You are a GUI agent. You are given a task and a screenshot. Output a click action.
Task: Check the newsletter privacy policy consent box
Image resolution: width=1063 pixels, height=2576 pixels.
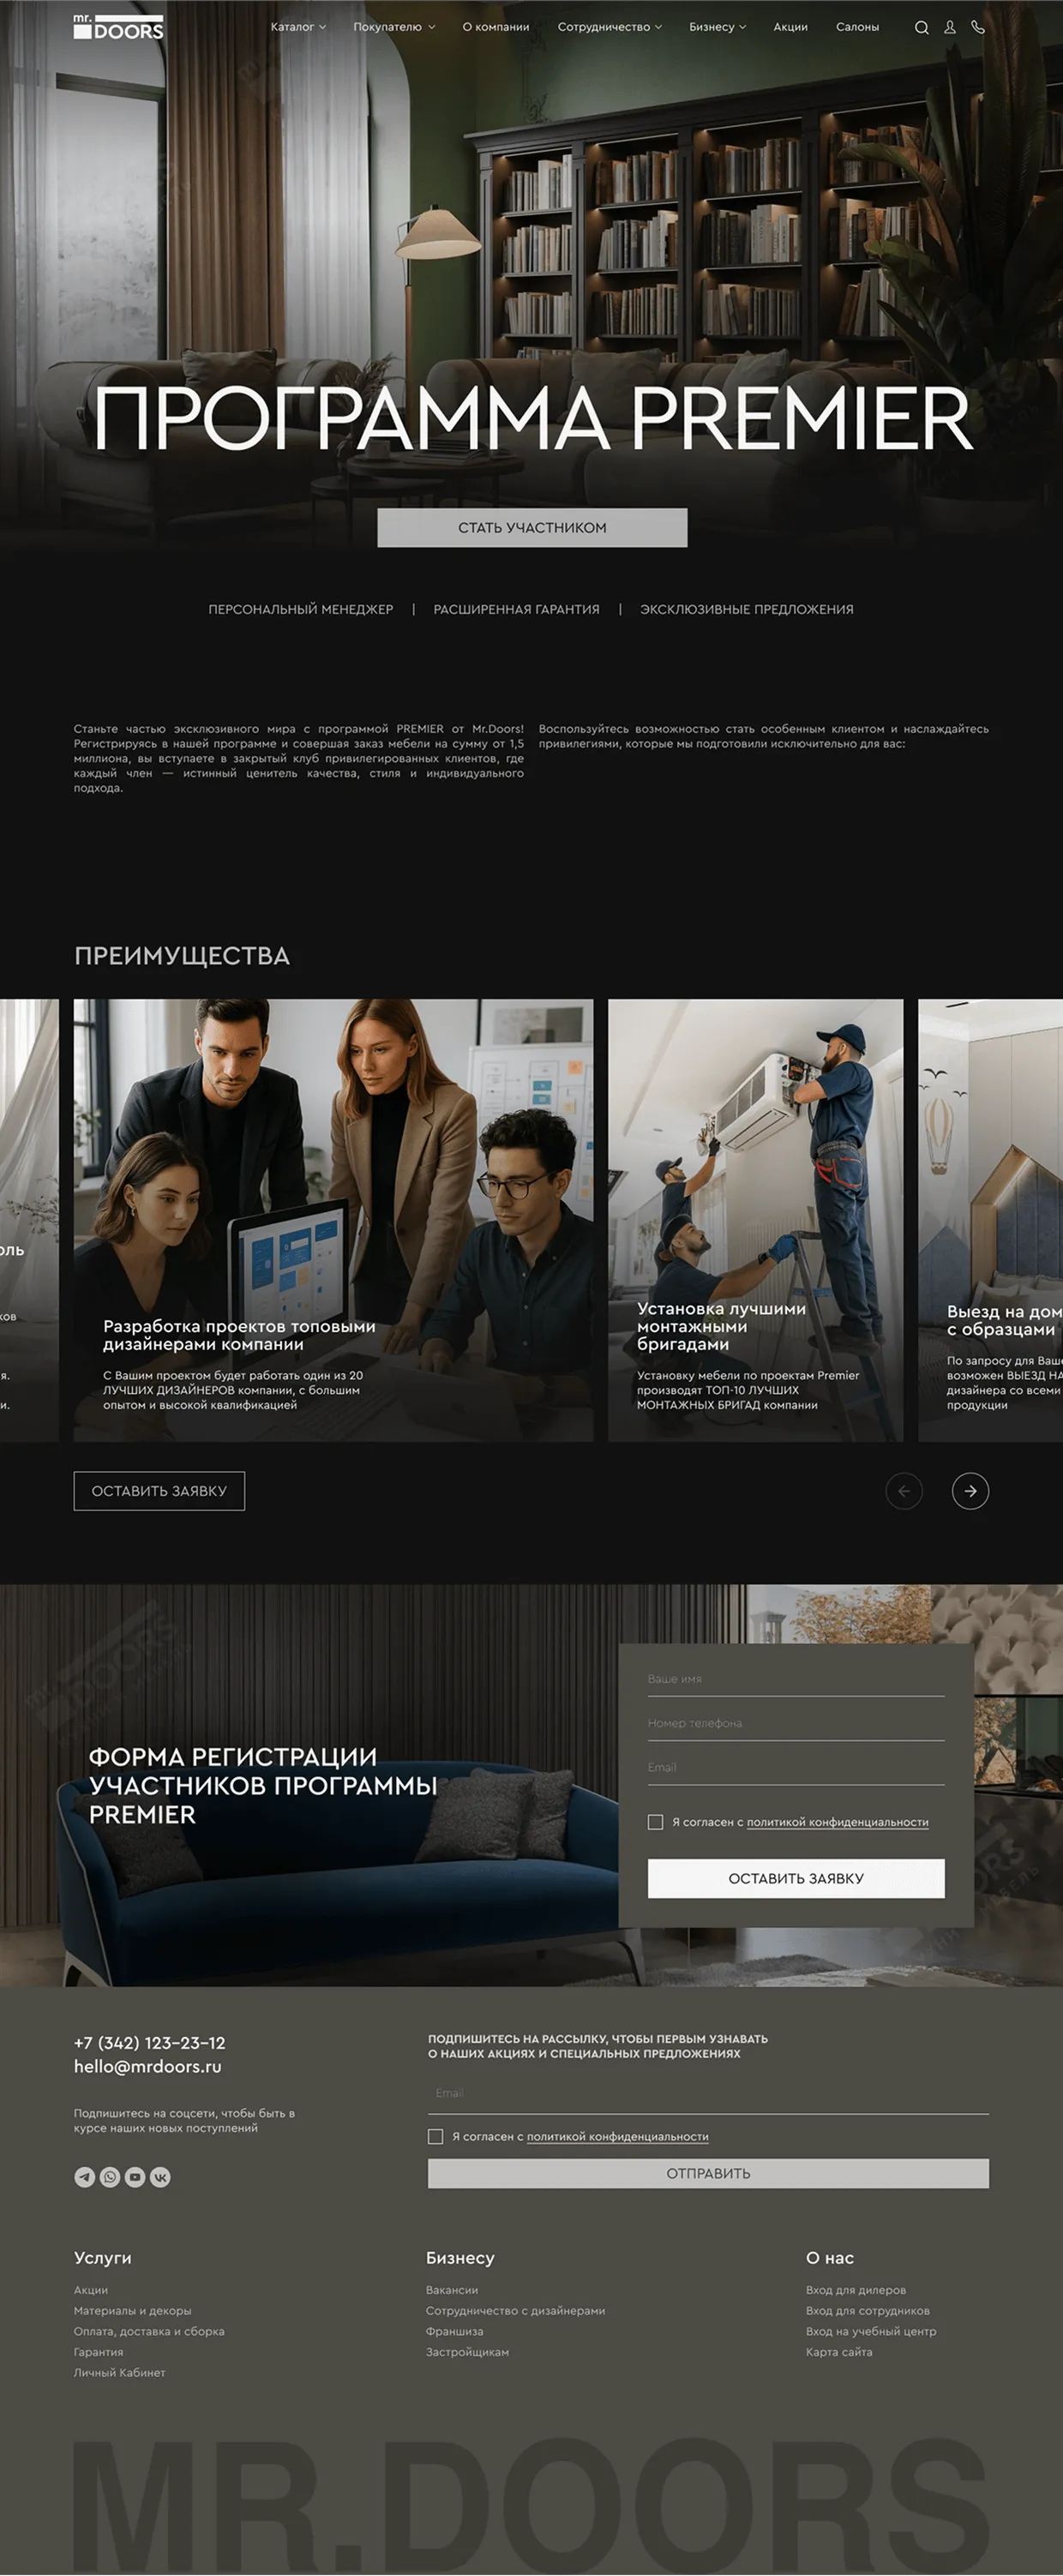(x=435, y=2136)
